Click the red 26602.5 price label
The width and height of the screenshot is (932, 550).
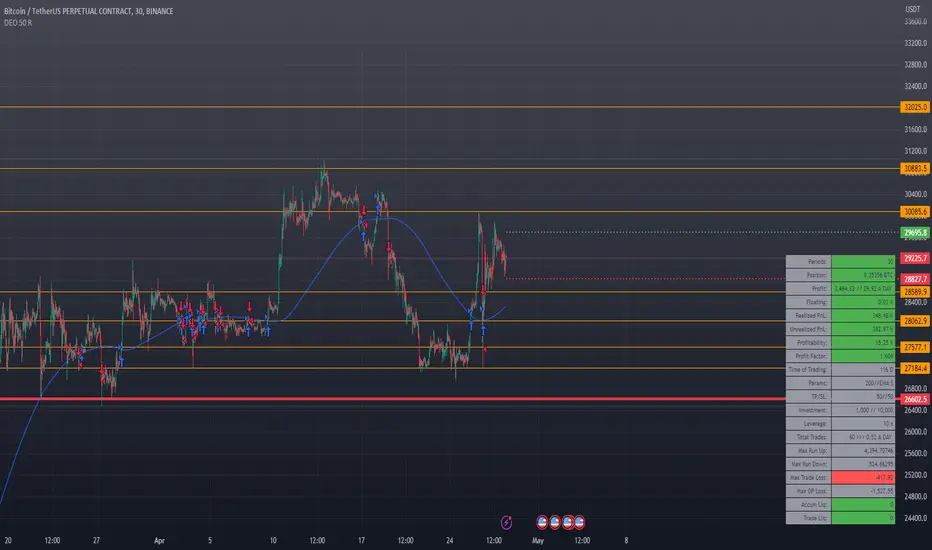(x=915, y=399)
